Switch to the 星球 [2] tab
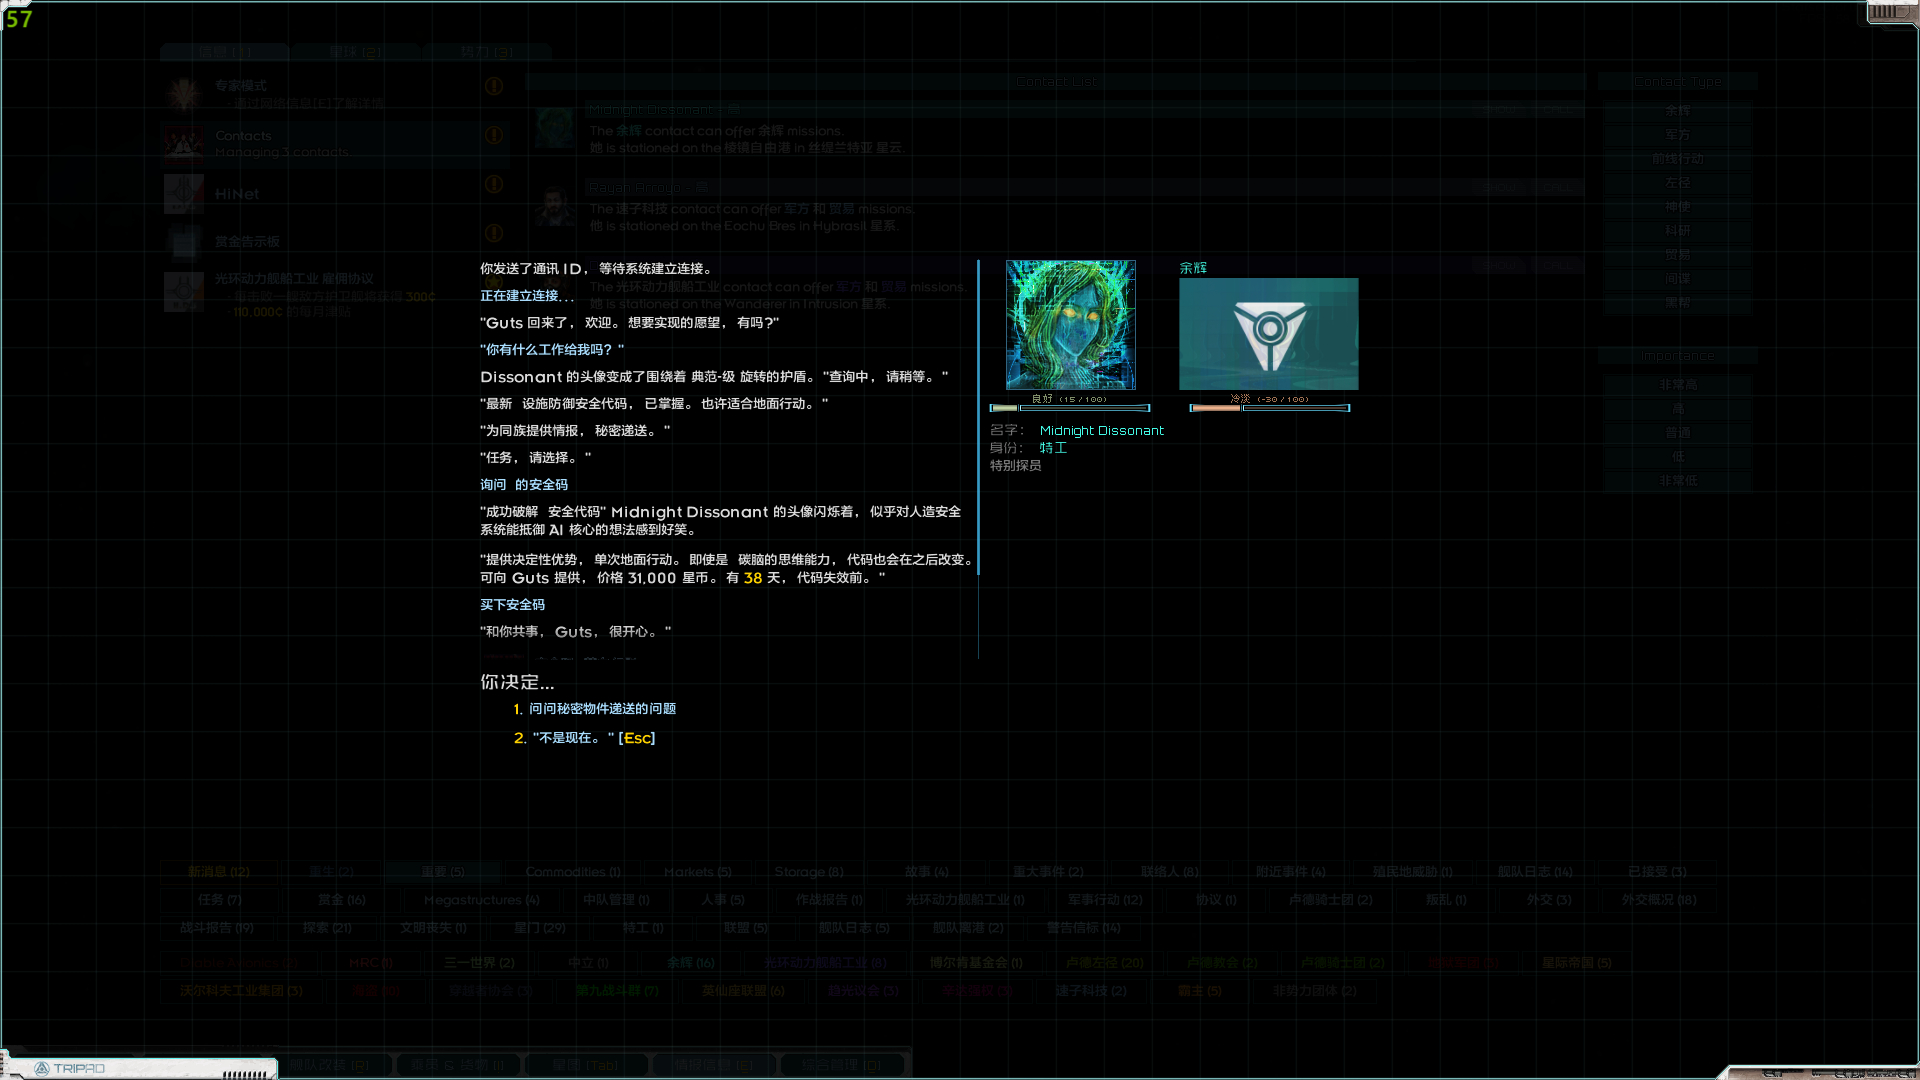 click(x=357, y=51)
